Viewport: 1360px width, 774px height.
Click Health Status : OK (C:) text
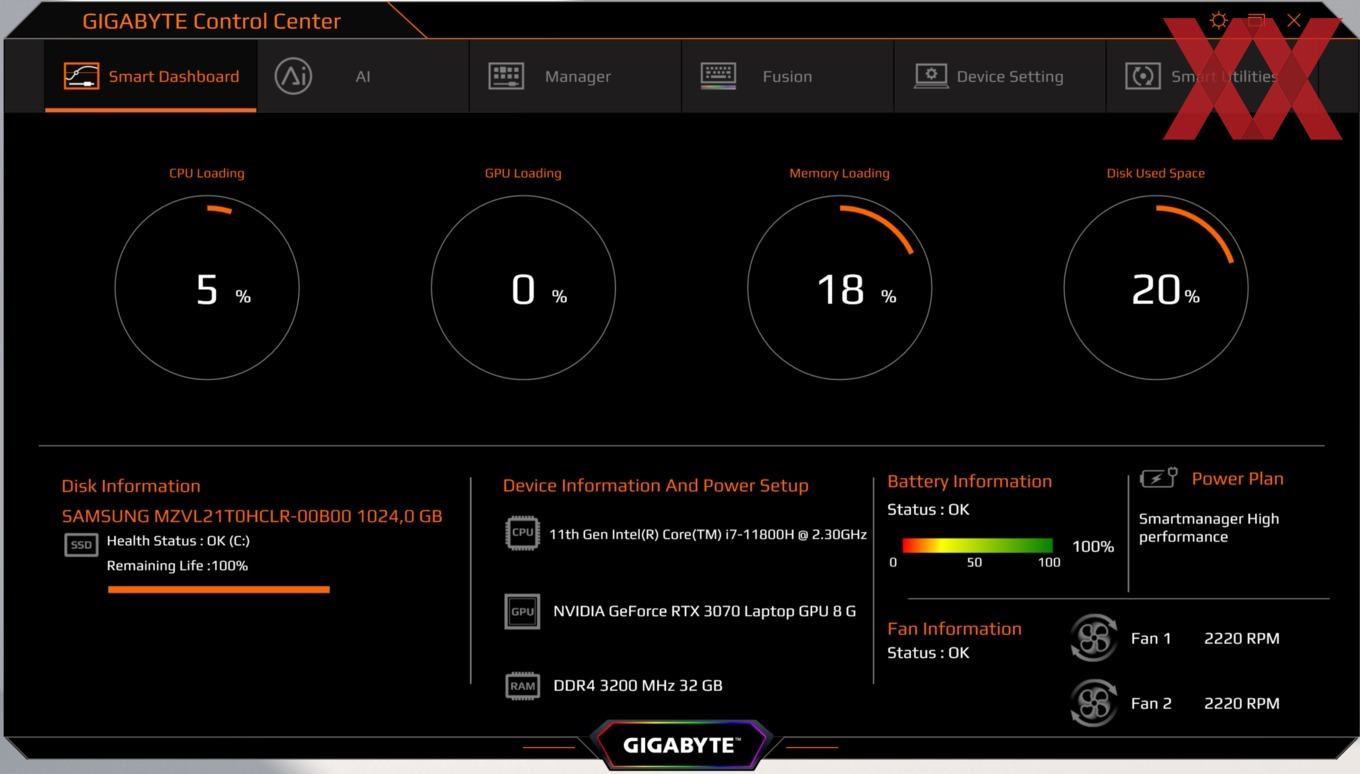pyautogui.click(x=178, y=541)
